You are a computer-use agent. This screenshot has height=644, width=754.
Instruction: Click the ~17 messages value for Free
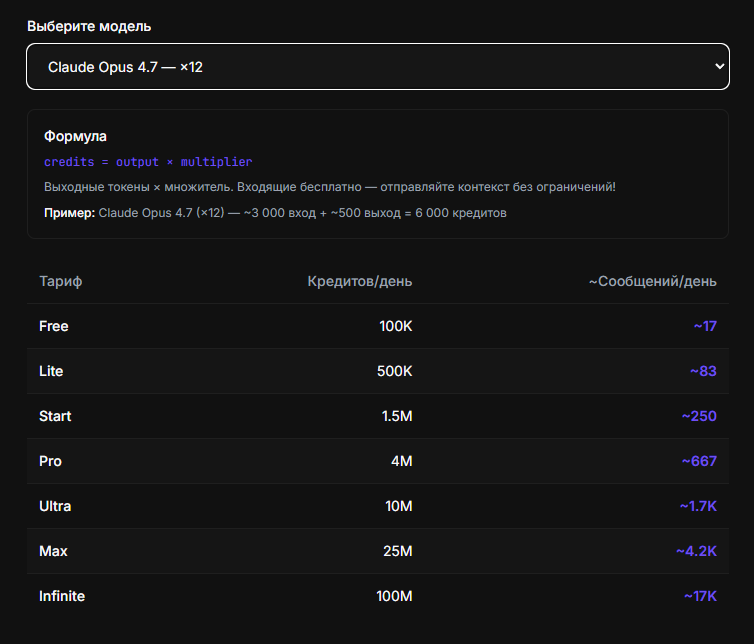pos(705,326)
